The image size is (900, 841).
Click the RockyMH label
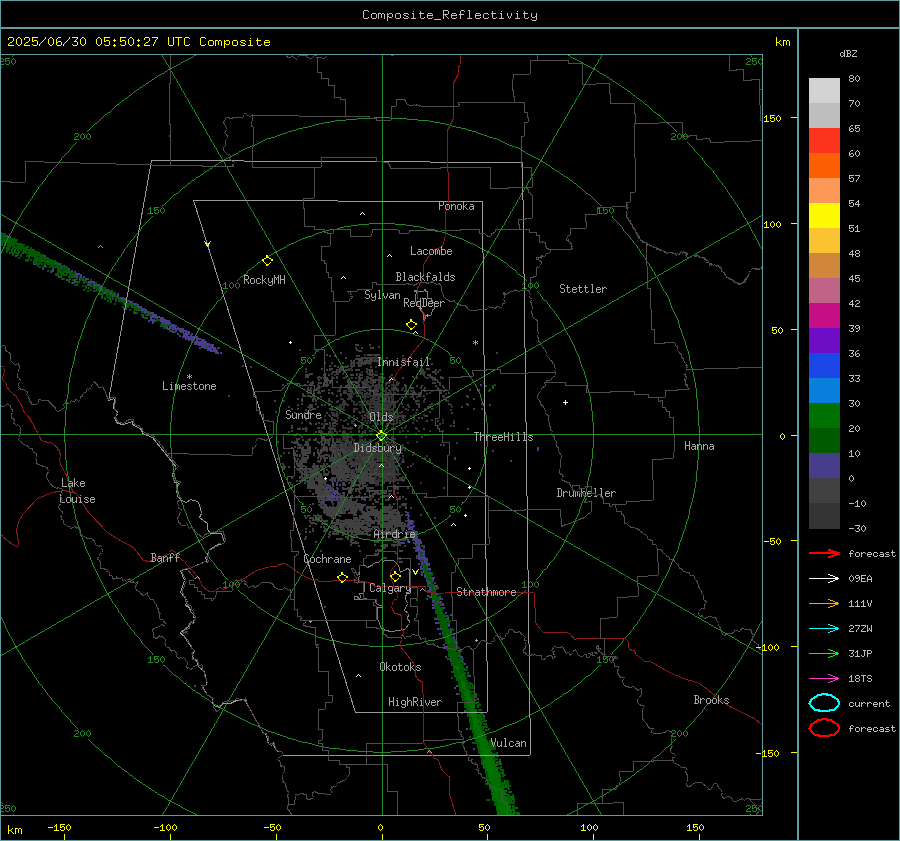[x=264, y=280]
